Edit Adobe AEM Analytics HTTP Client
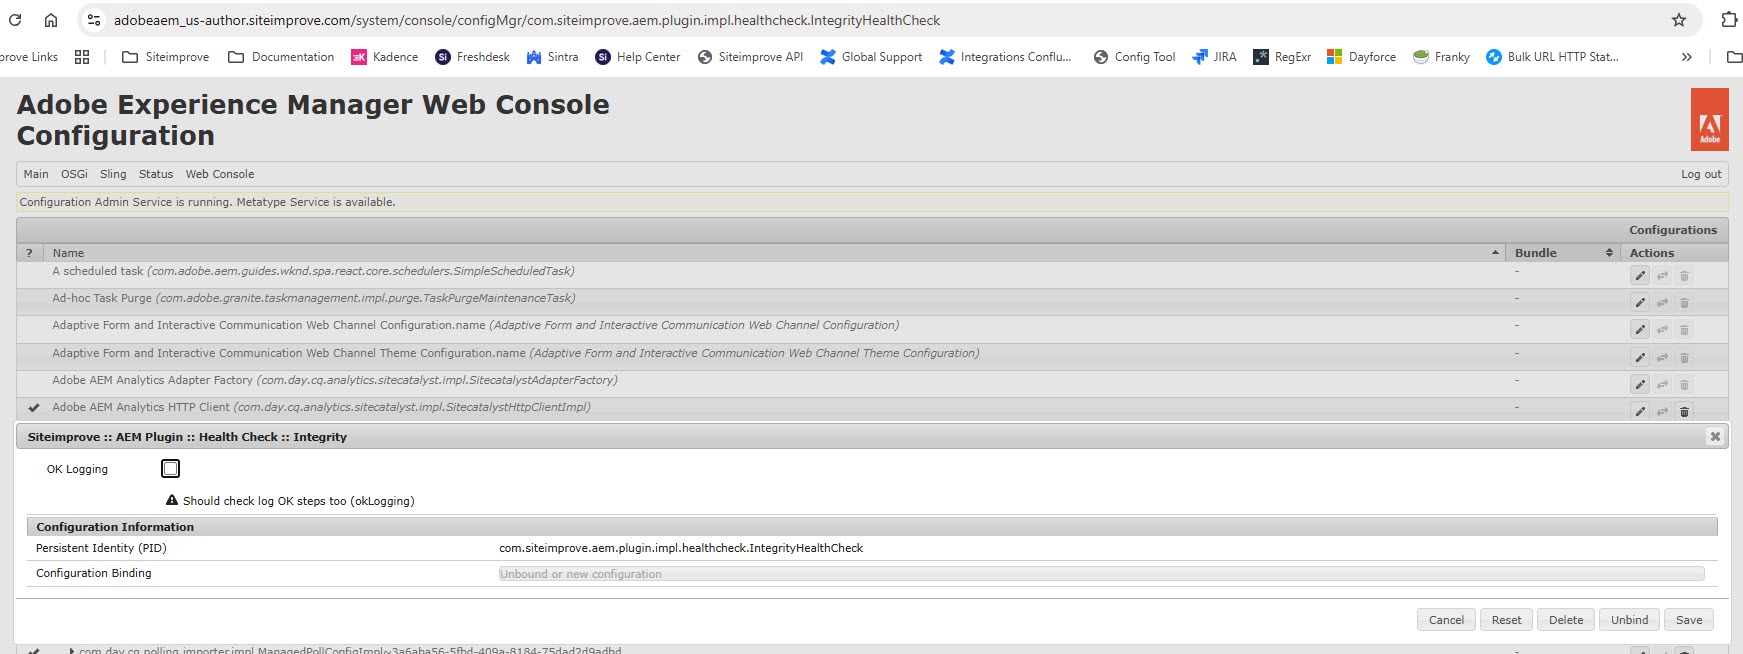 click(1640, 411)
